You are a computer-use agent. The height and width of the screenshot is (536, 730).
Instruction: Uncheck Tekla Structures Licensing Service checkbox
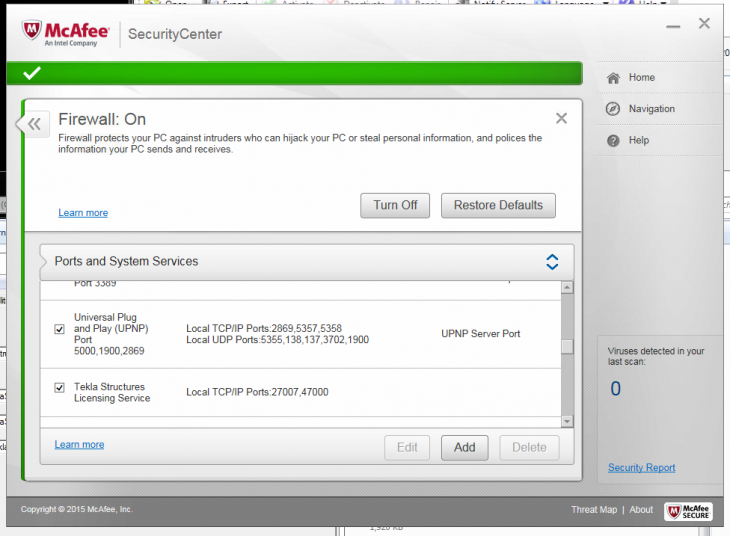(x=60, y=387)
